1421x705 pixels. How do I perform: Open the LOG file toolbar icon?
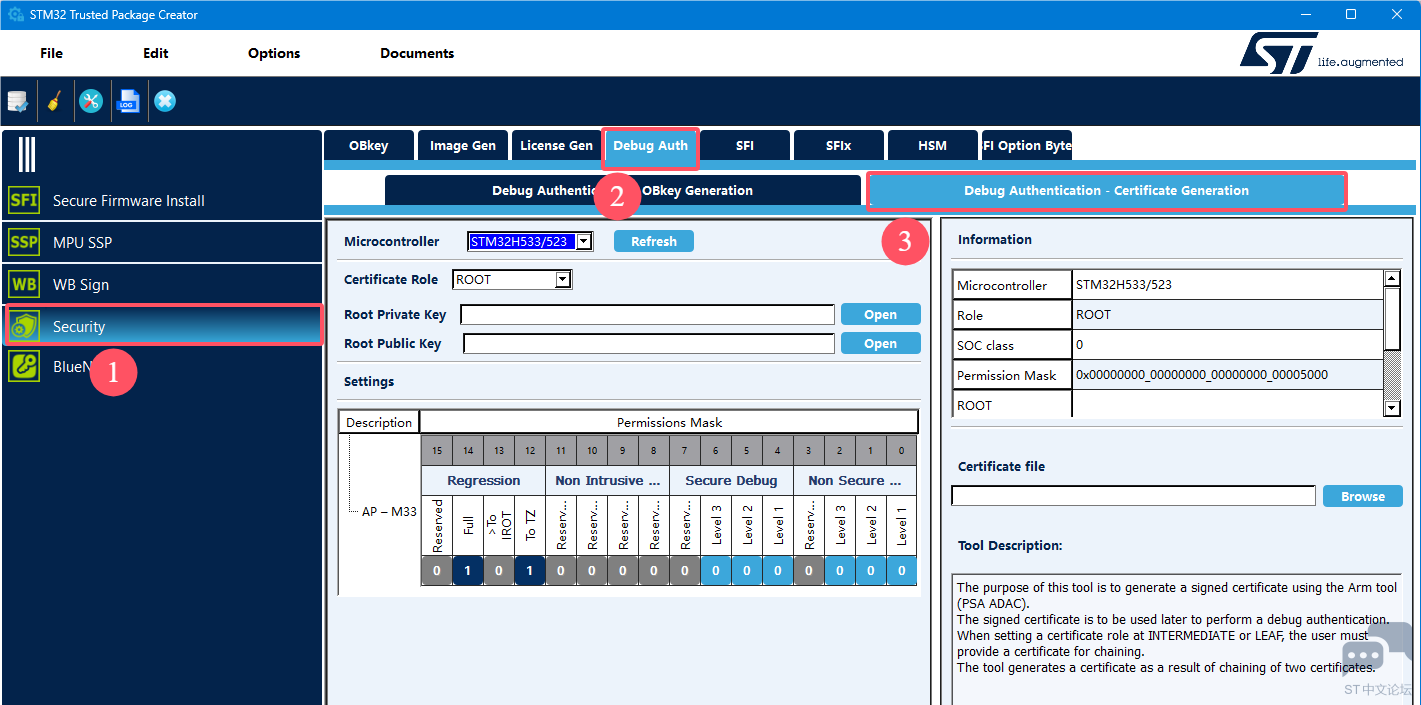128,101
